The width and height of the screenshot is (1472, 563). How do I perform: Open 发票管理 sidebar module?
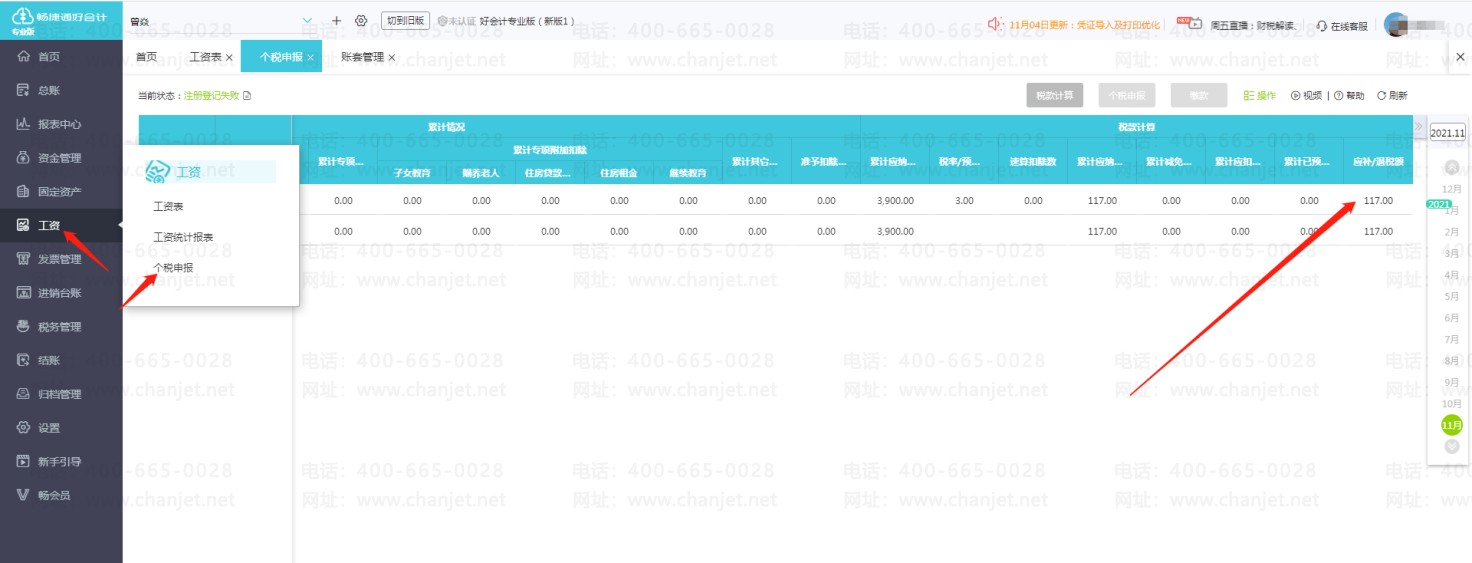coord(59,259)
